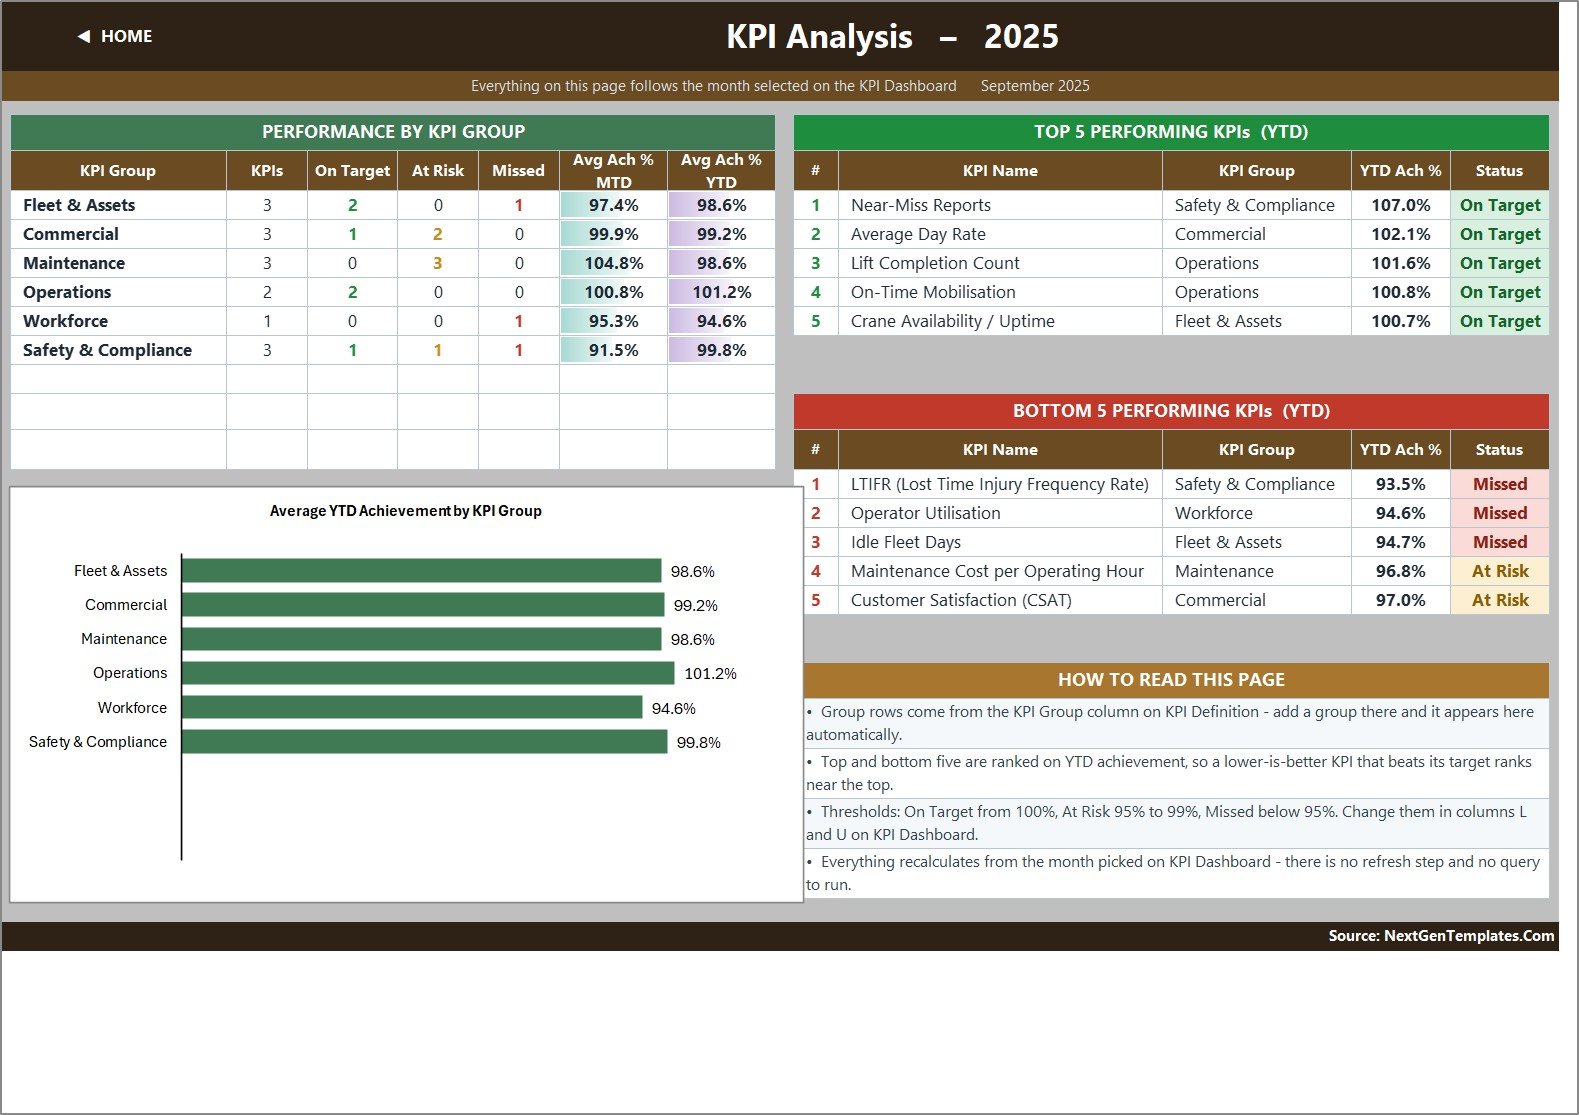Click the 99.9% MTD value for Commercial
This screenshot has height=1115, width=1579.
pyautogui.click(x=613, y=234)
